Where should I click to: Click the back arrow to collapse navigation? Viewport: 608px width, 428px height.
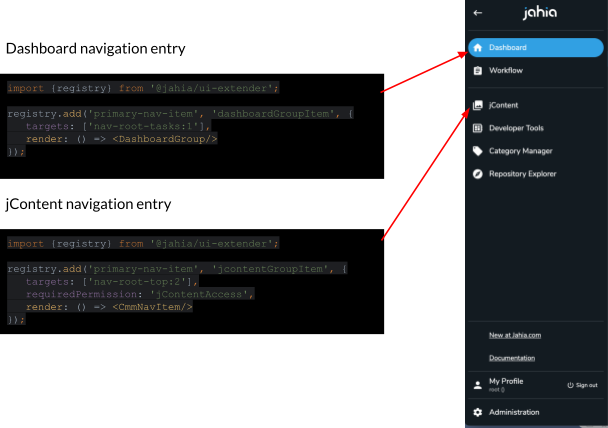(478, 13)
